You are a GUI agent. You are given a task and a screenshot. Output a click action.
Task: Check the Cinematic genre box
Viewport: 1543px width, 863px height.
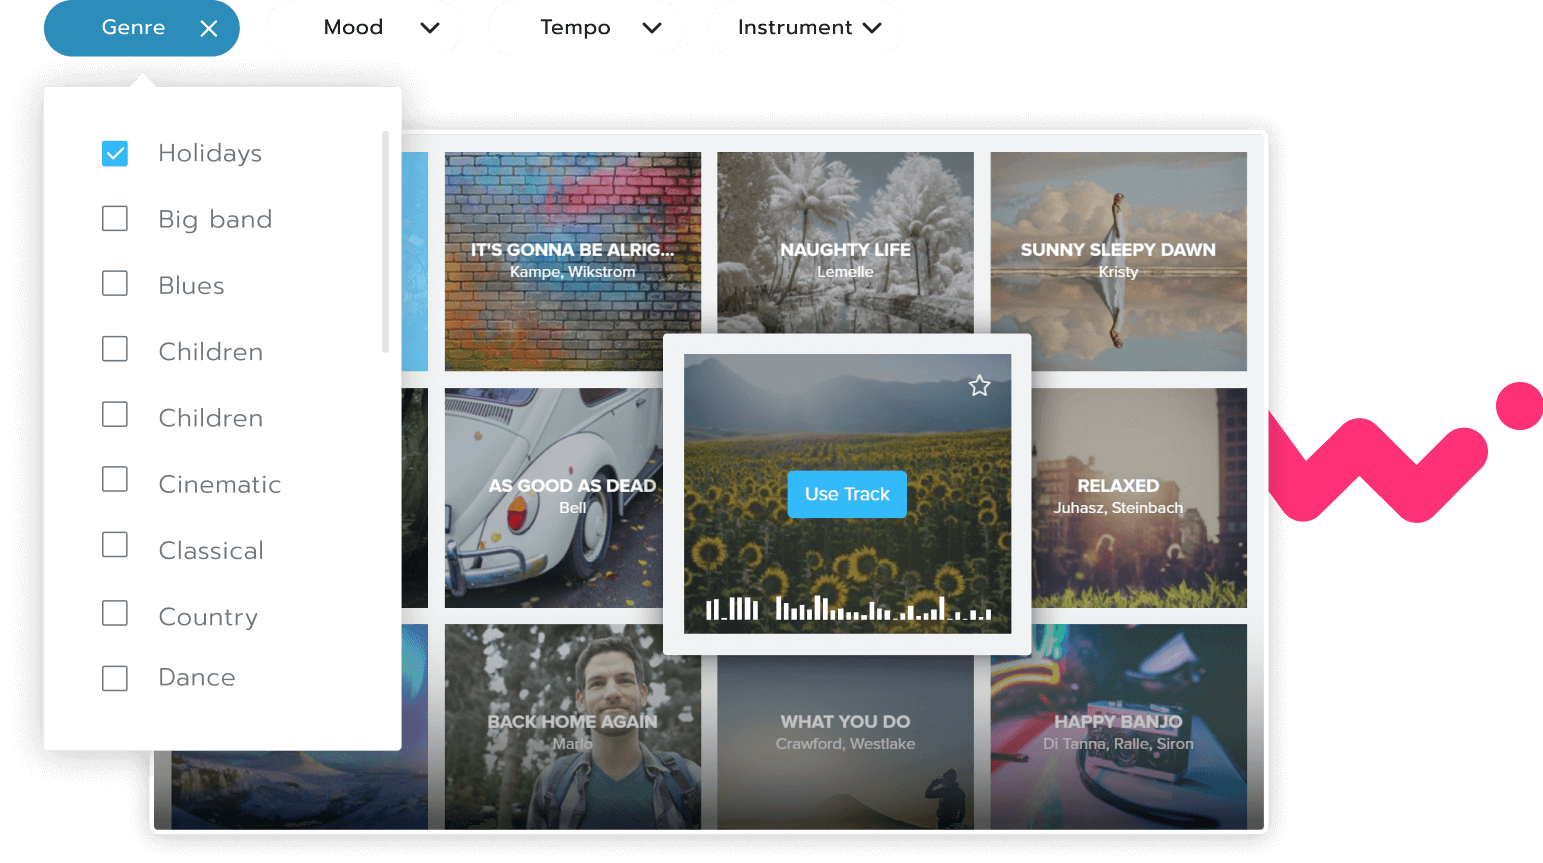click(x=115, y=480)
